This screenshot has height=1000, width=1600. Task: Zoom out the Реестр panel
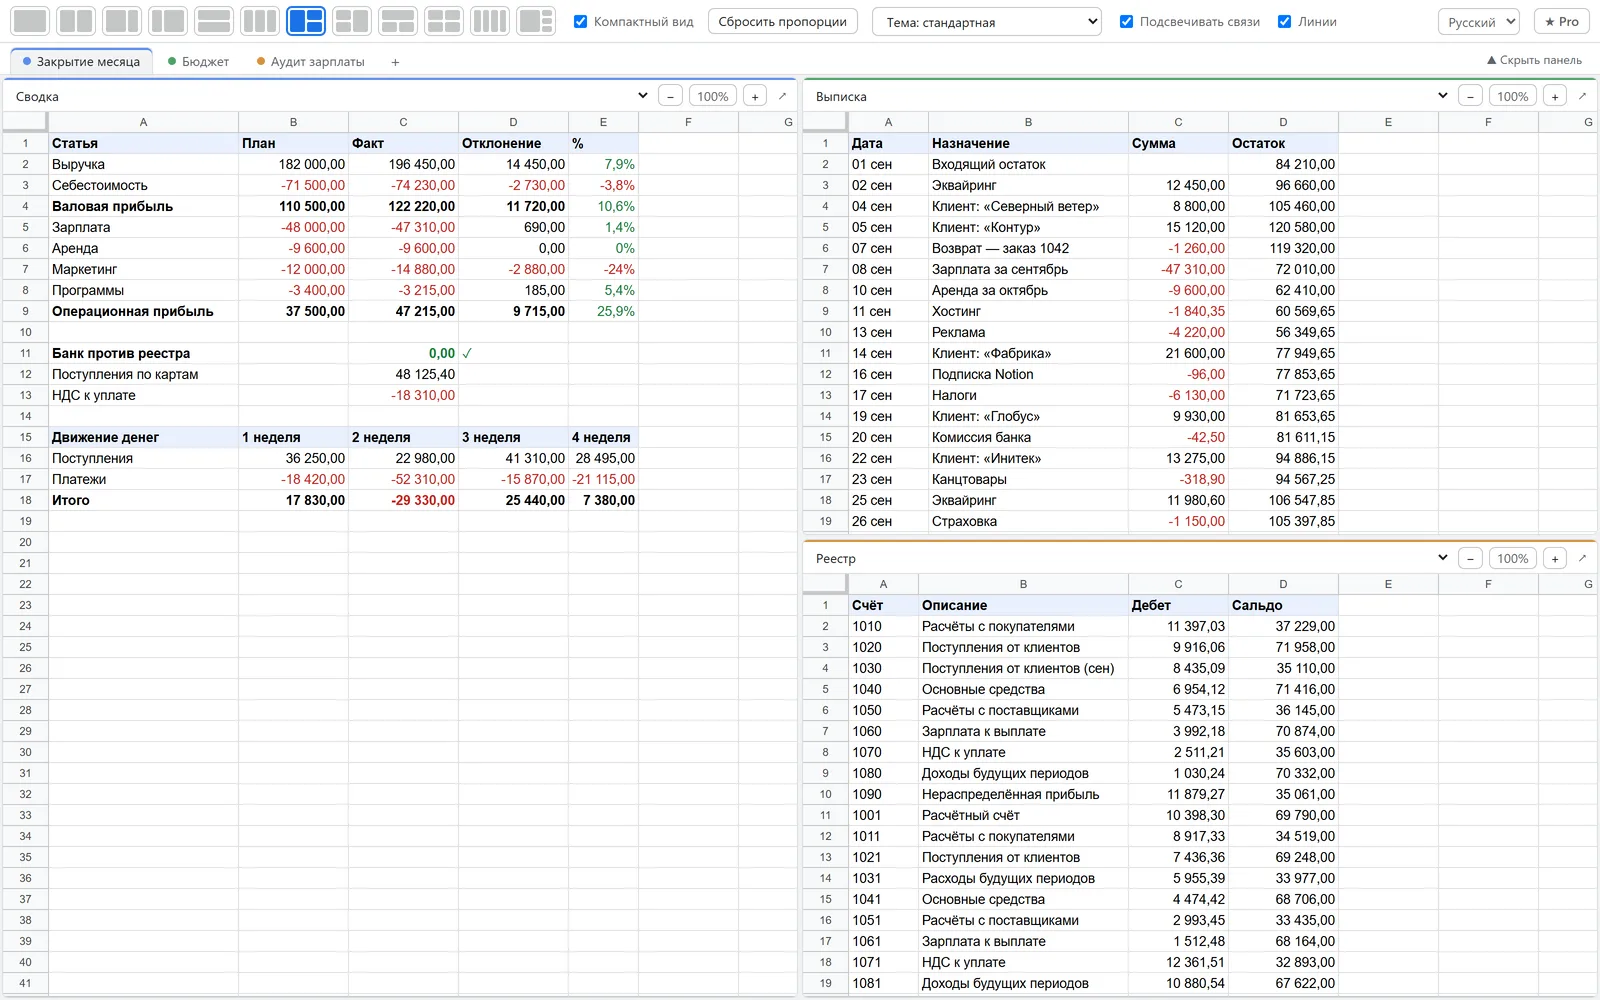(1470, 558)
